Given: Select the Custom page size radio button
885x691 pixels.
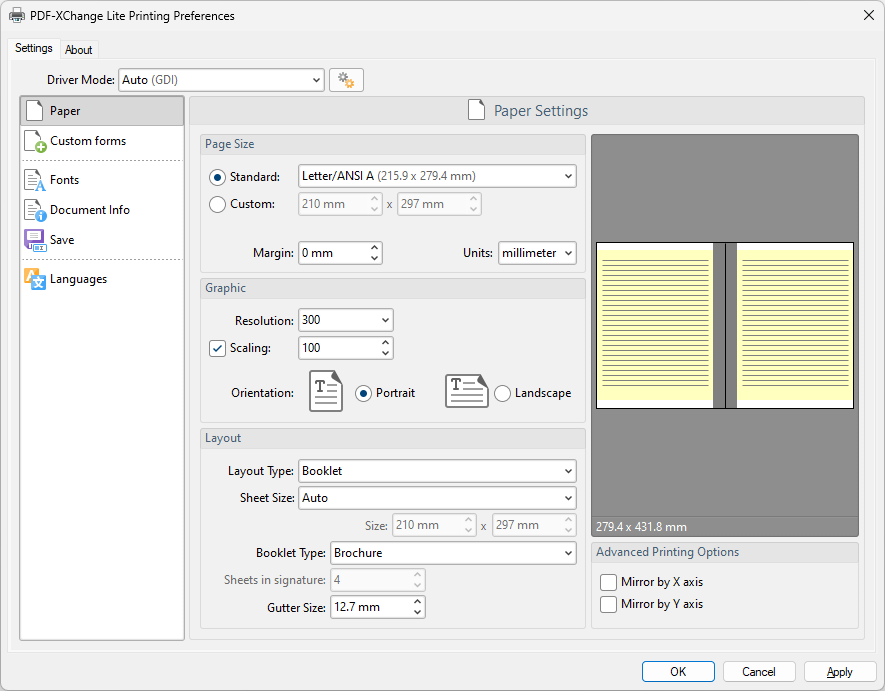Looking at the screenshot, I should coord(217,204).
